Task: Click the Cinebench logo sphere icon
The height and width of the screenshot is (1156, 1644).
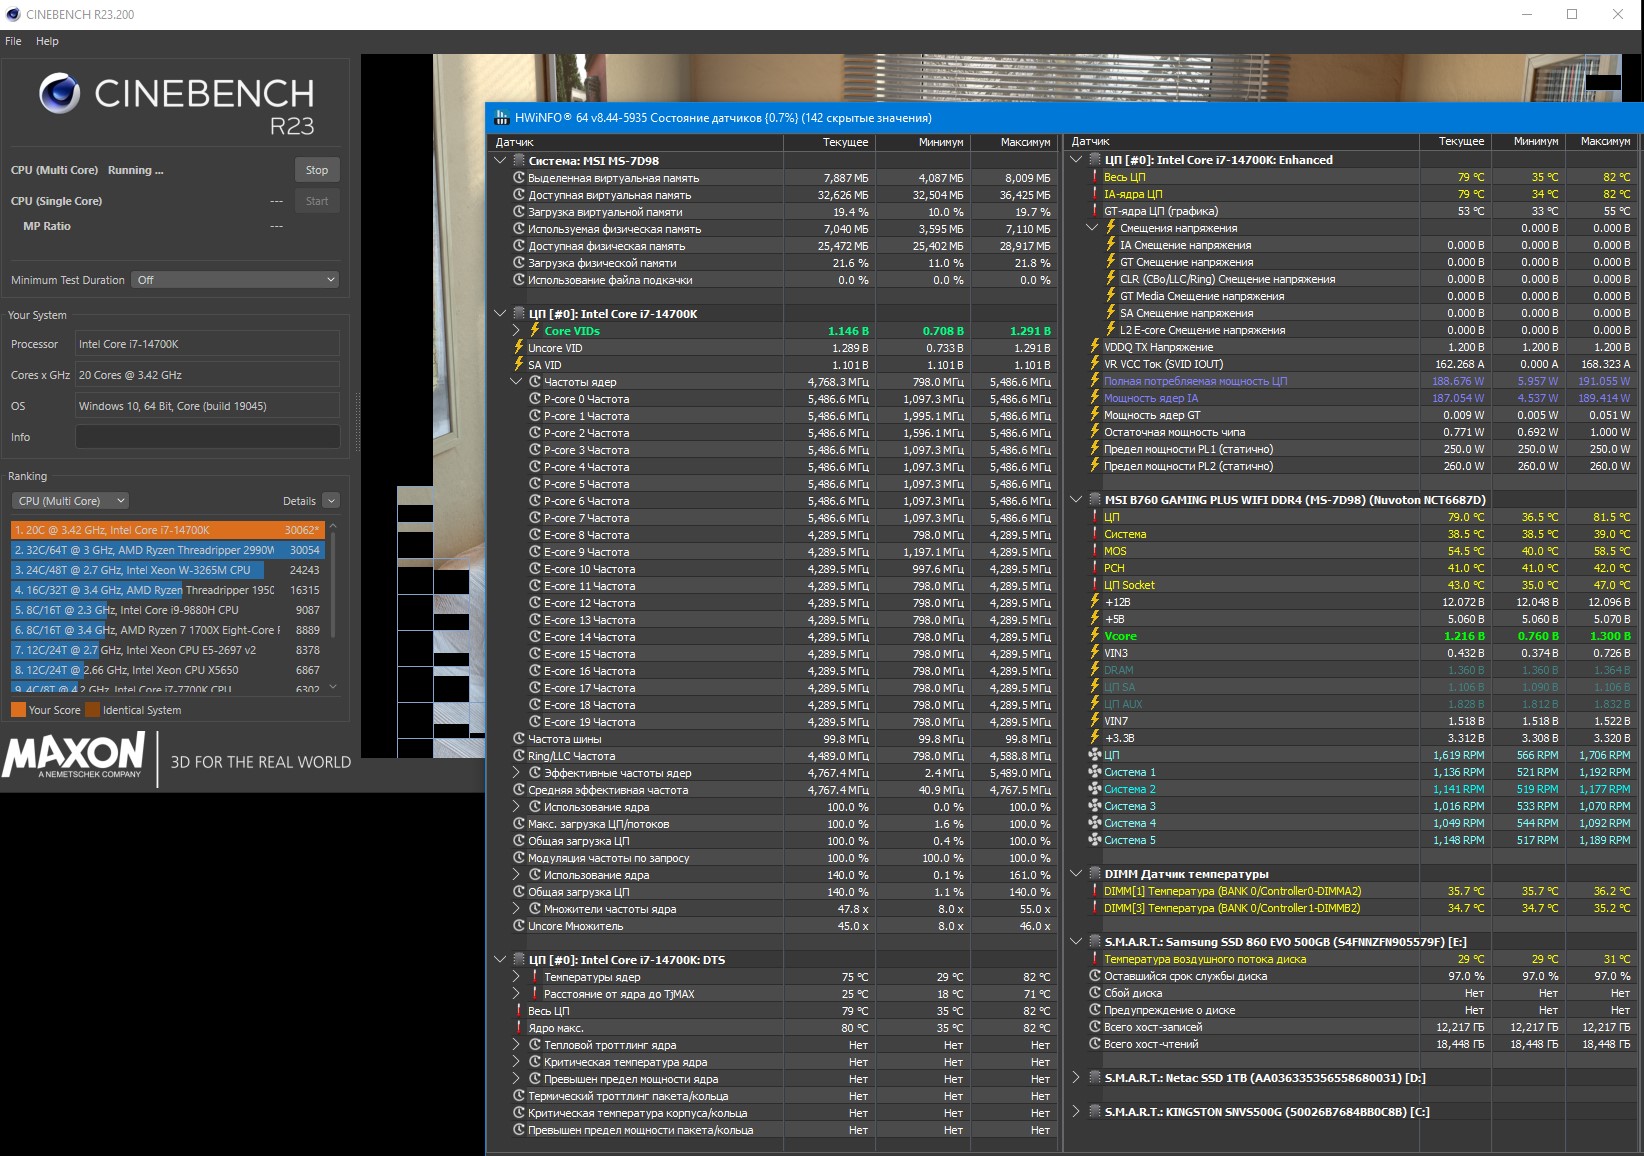Action: (60, 93)
